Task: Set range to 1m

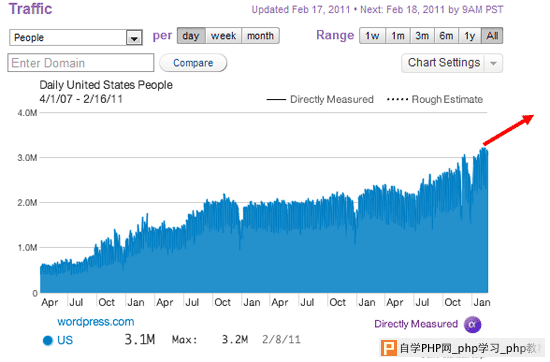Action: tap(398, 36)
